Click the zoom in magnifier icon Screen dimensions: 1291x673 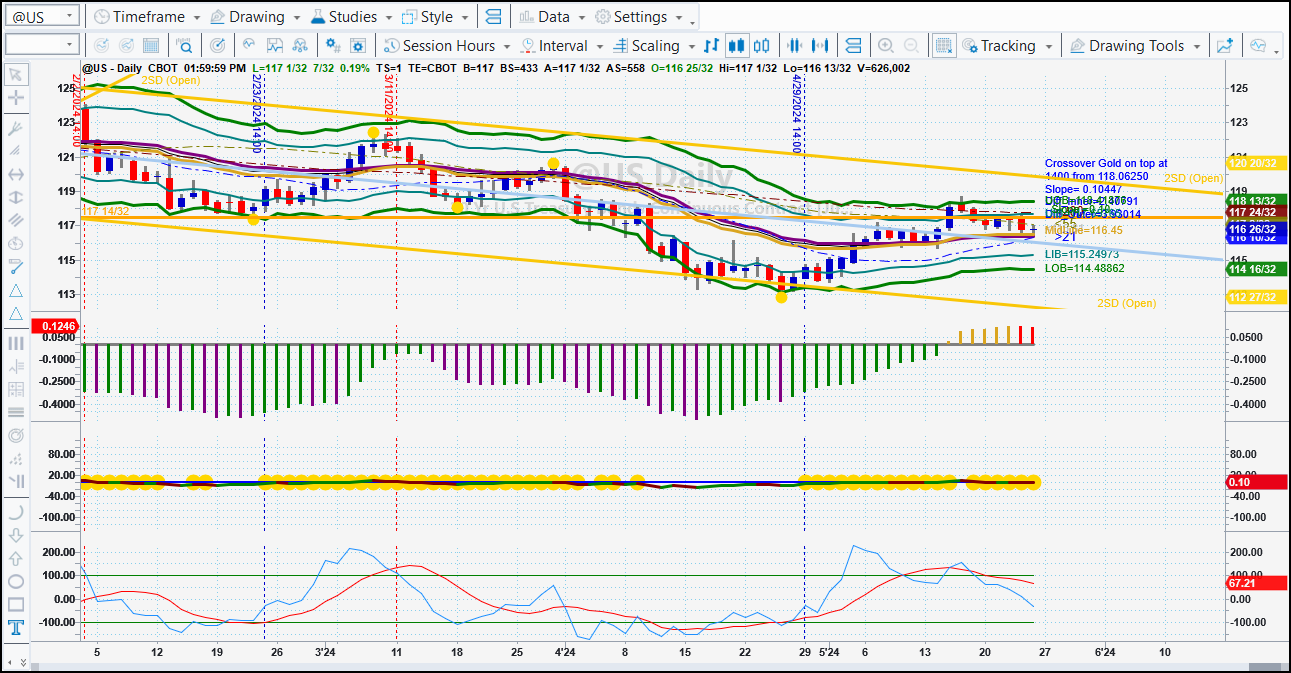coord(885,46)
